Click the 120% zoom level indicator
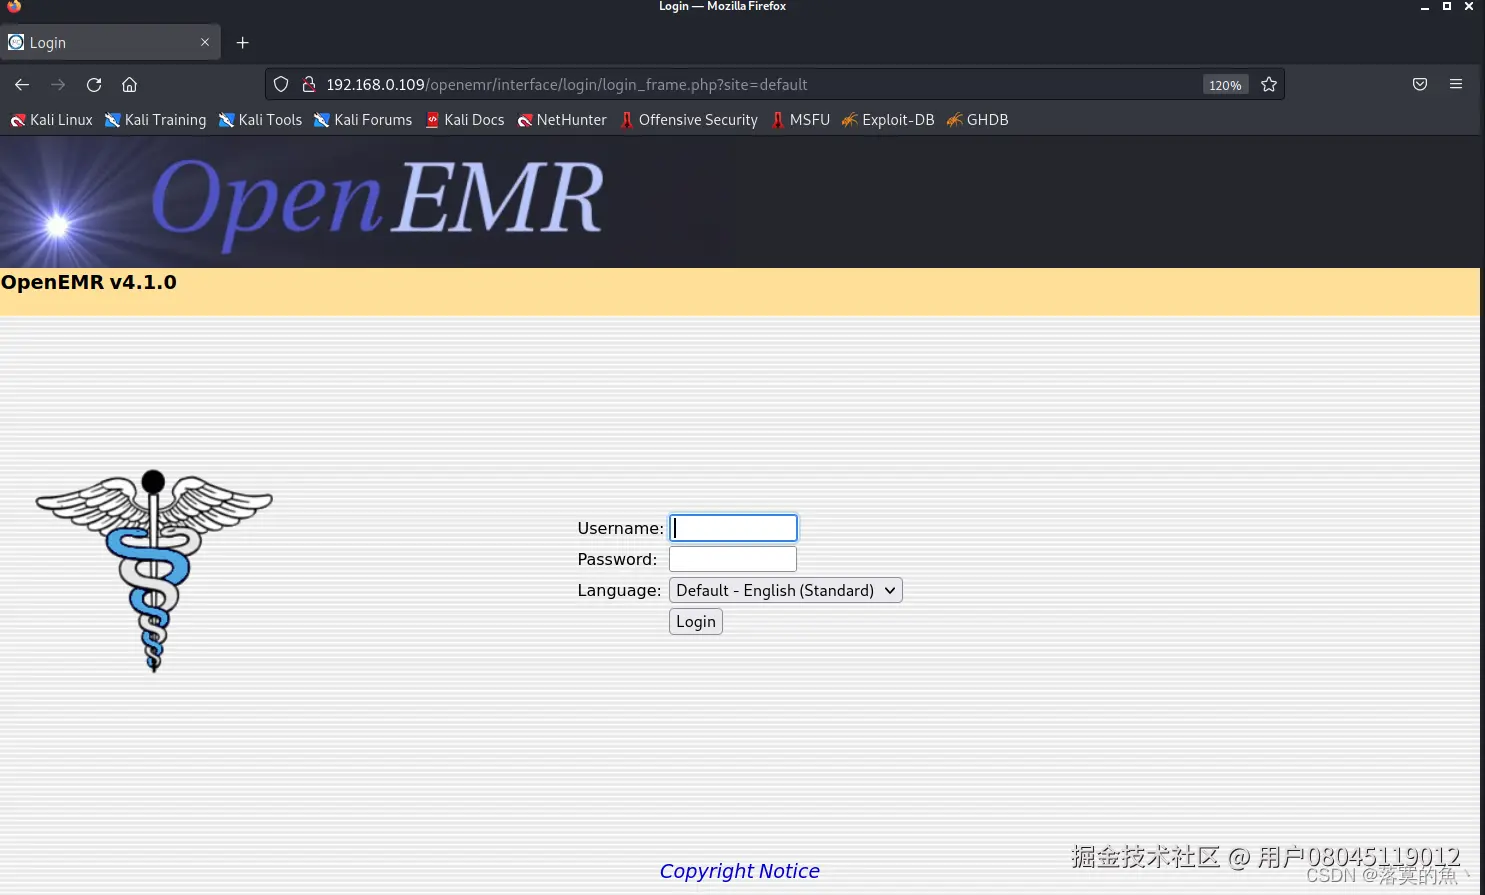The width and height of the screenshot is (1485, 895). pos(1225,84)
